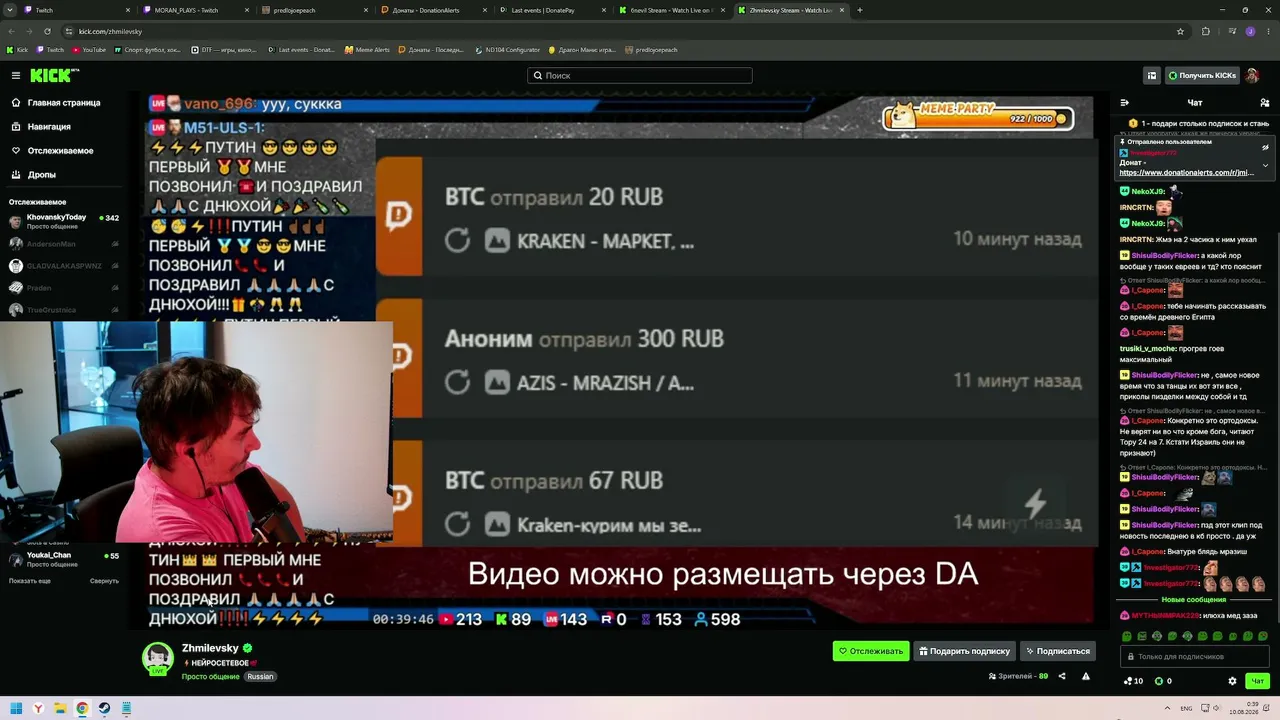The height and width of the screenshot is (720, 1280).
Task: Open Meme Alerts bookmark
Action: click(x=367, y=49)
